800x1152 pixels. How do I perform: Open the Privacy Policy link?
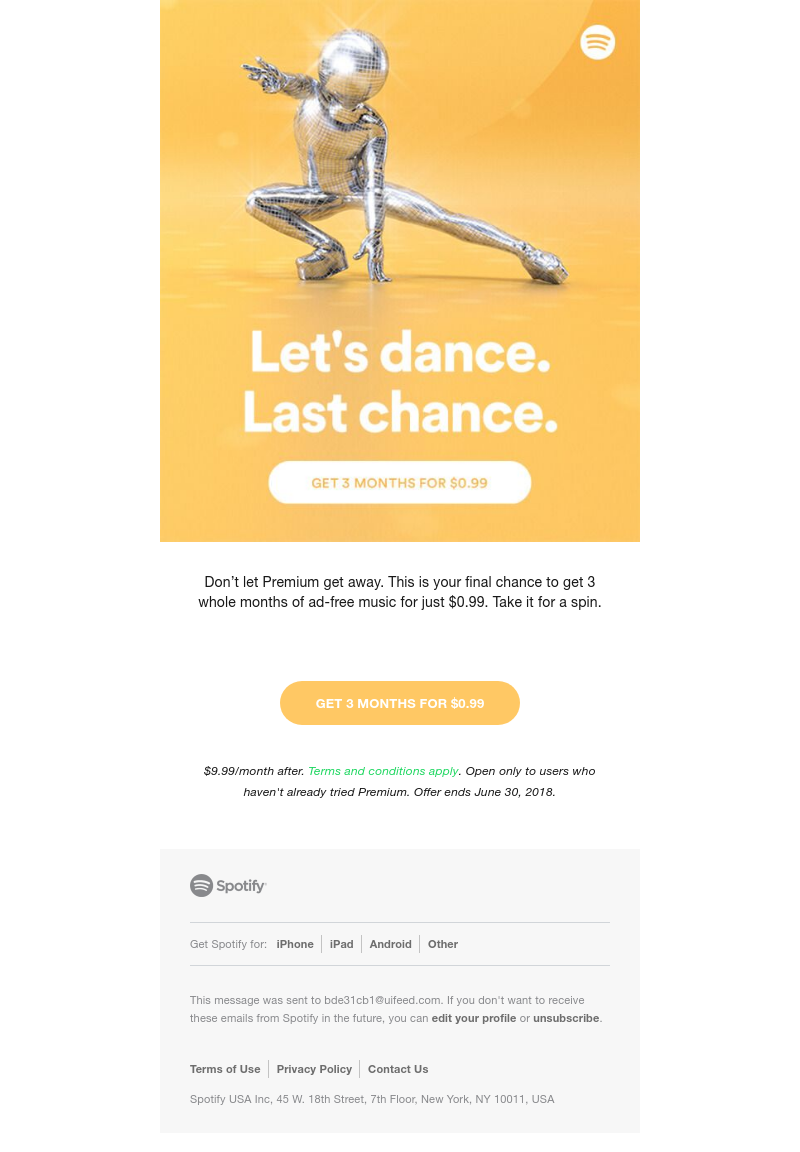(x=314, y=1069)
